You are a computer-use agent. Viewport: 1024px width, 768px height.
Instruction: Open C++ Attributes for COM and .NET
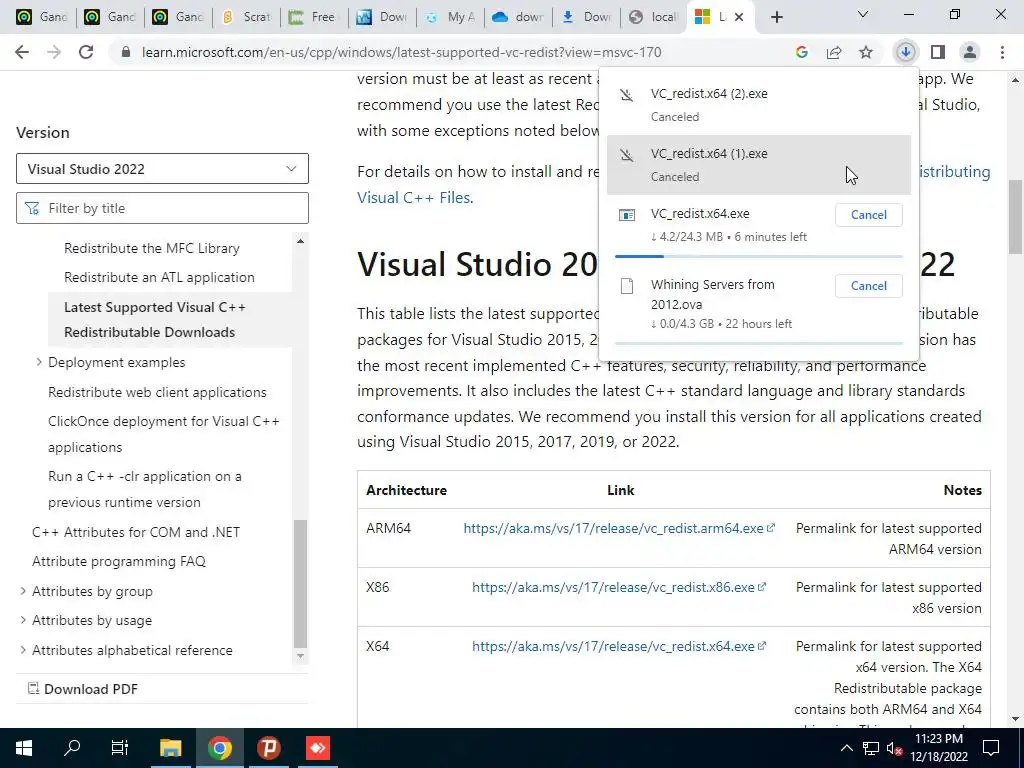coord(136,532)
